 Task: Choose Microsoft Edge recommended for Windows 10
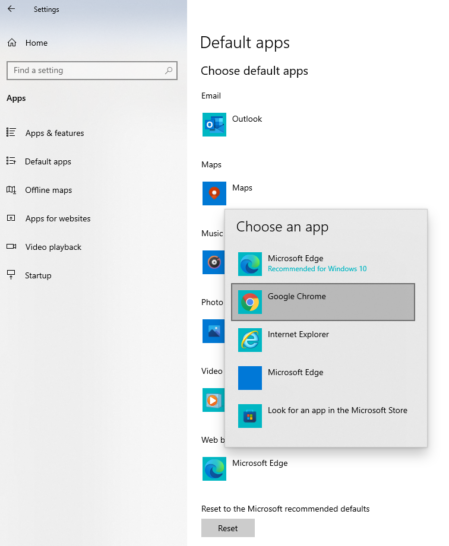(x=323, y=264)
